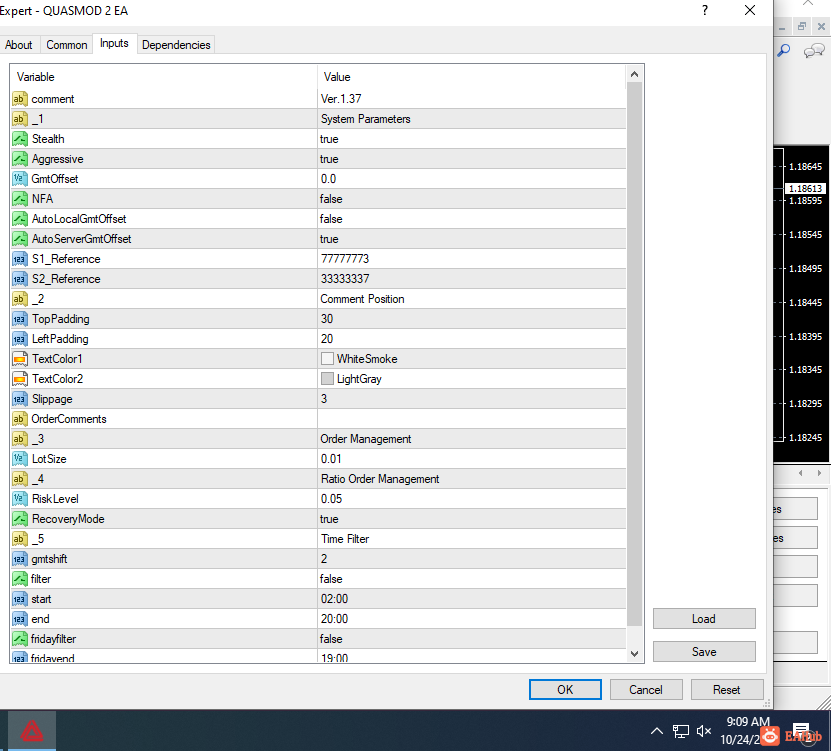Click the integer icon beside TopPadding
The height and width of the screenshot is (751, 831).
(20, 319)
